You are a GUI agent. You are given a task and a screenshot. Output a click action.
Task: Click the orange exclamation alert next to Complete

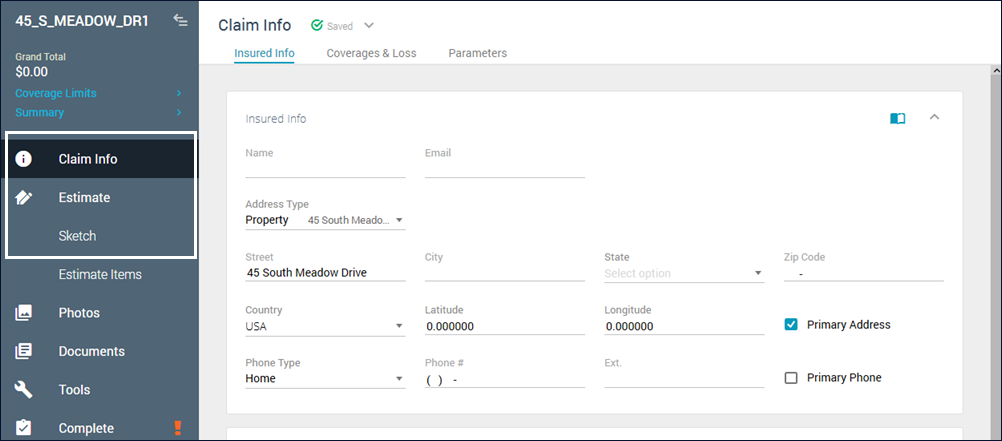pyautogui.click(x=178, y=428)
